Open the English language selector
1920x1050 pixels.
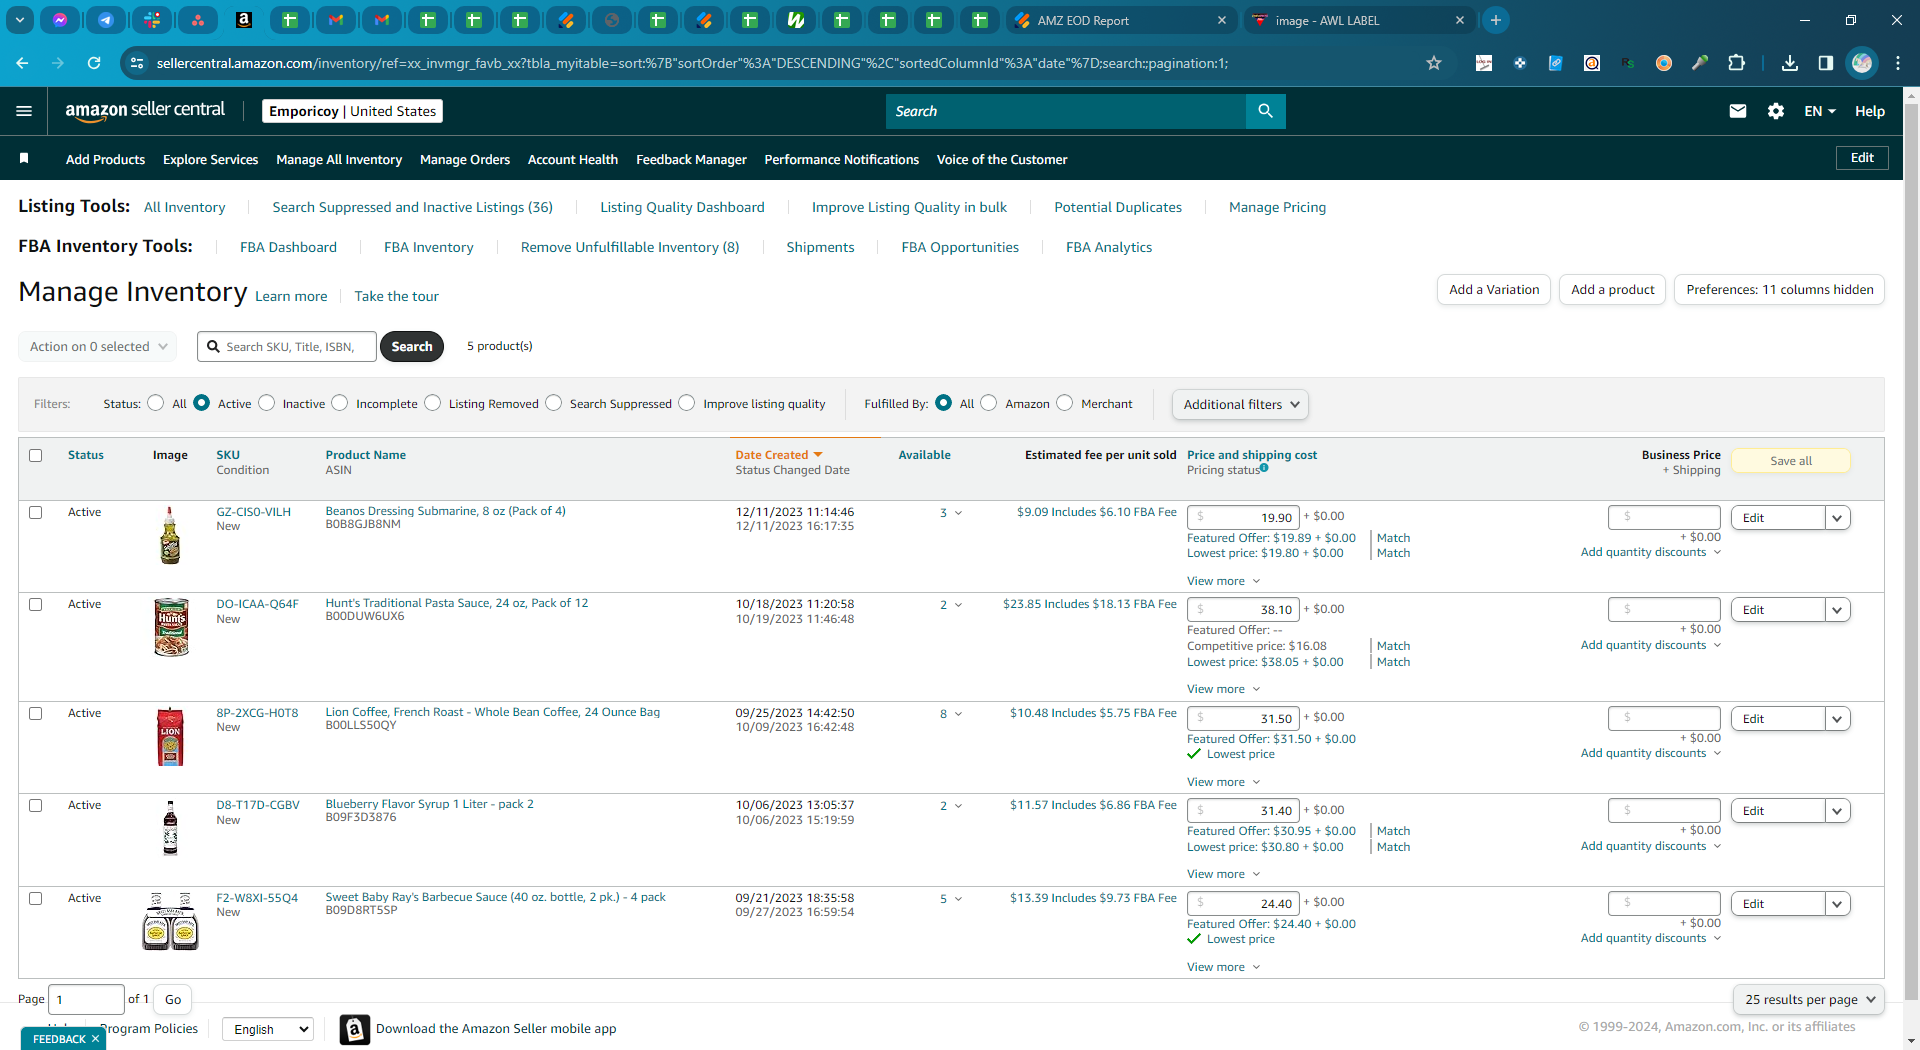[x=268, y=1029]
